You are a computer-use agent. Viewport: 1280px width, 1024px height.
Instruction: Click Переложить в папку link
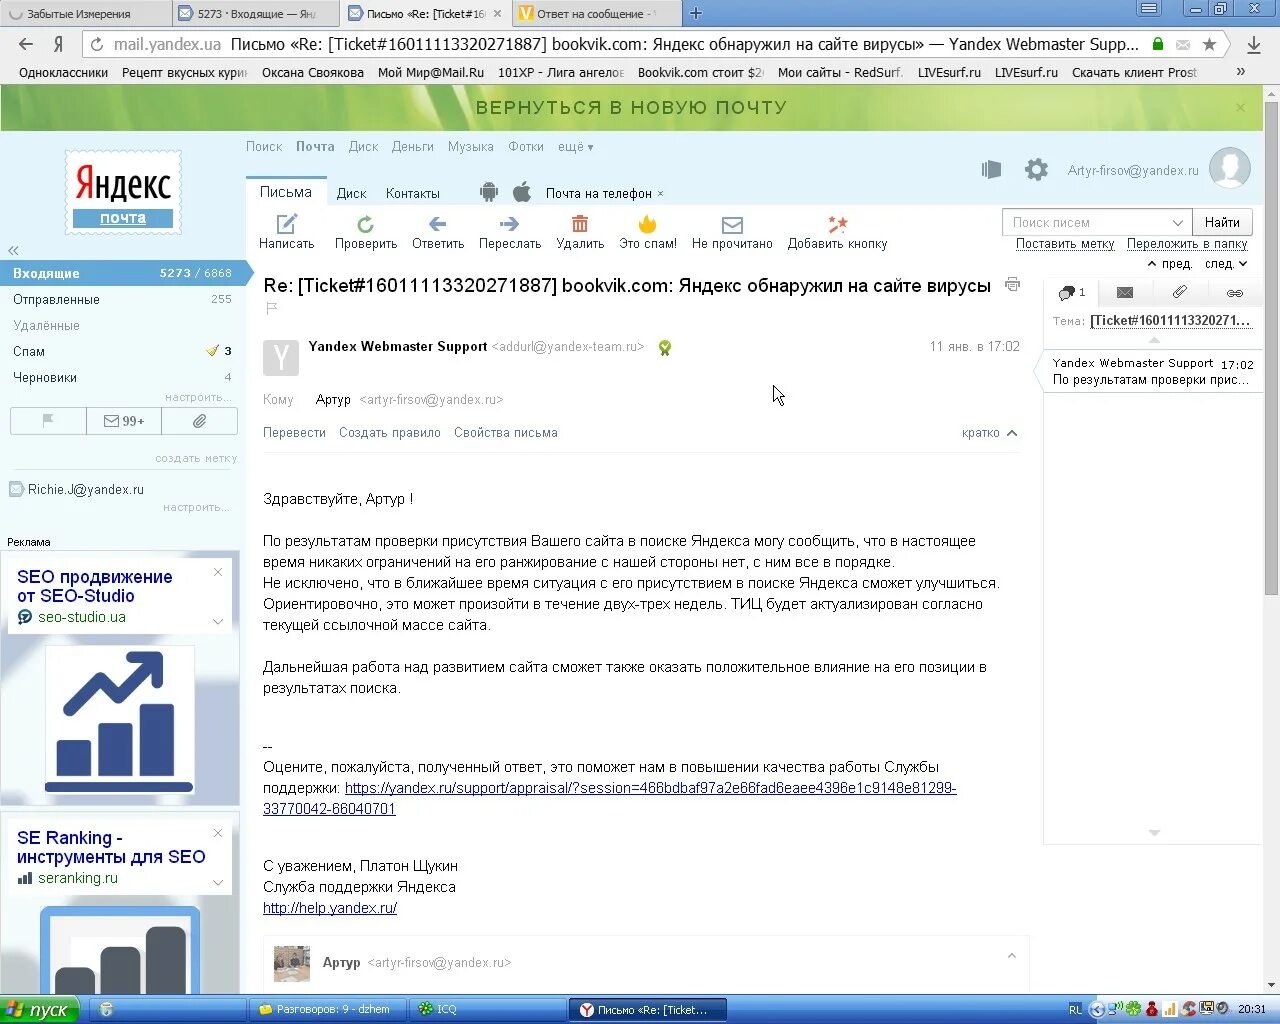point(1187,244)
